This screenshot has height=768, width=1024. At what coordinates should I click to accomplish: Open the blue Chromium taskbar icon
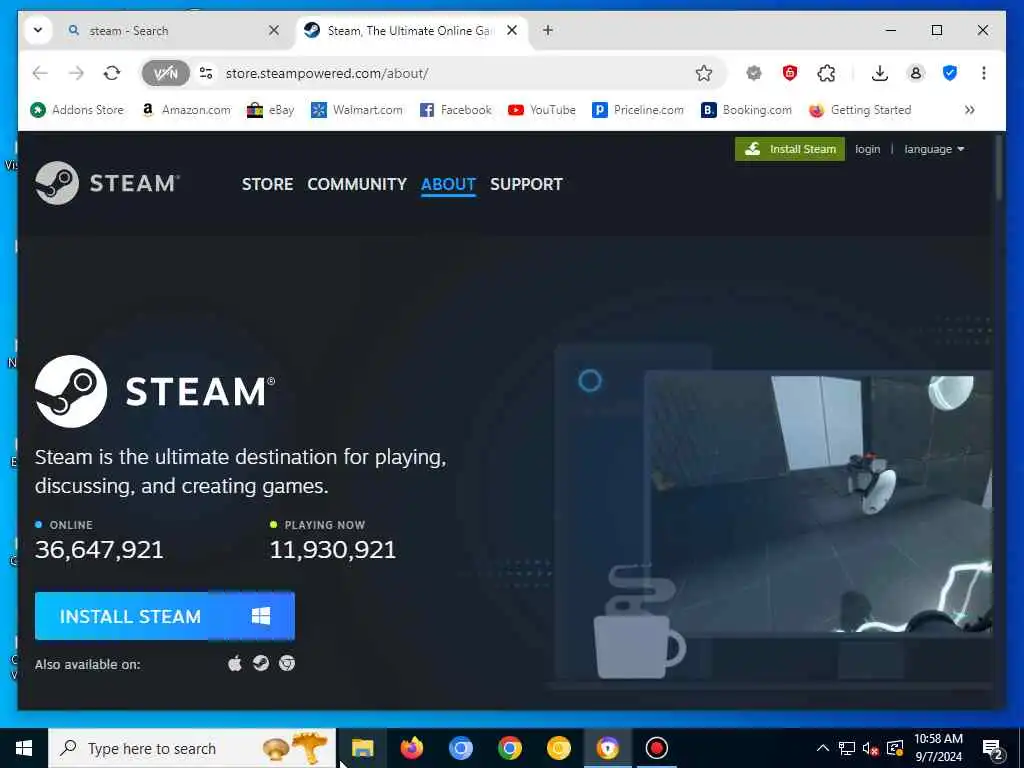460,748
